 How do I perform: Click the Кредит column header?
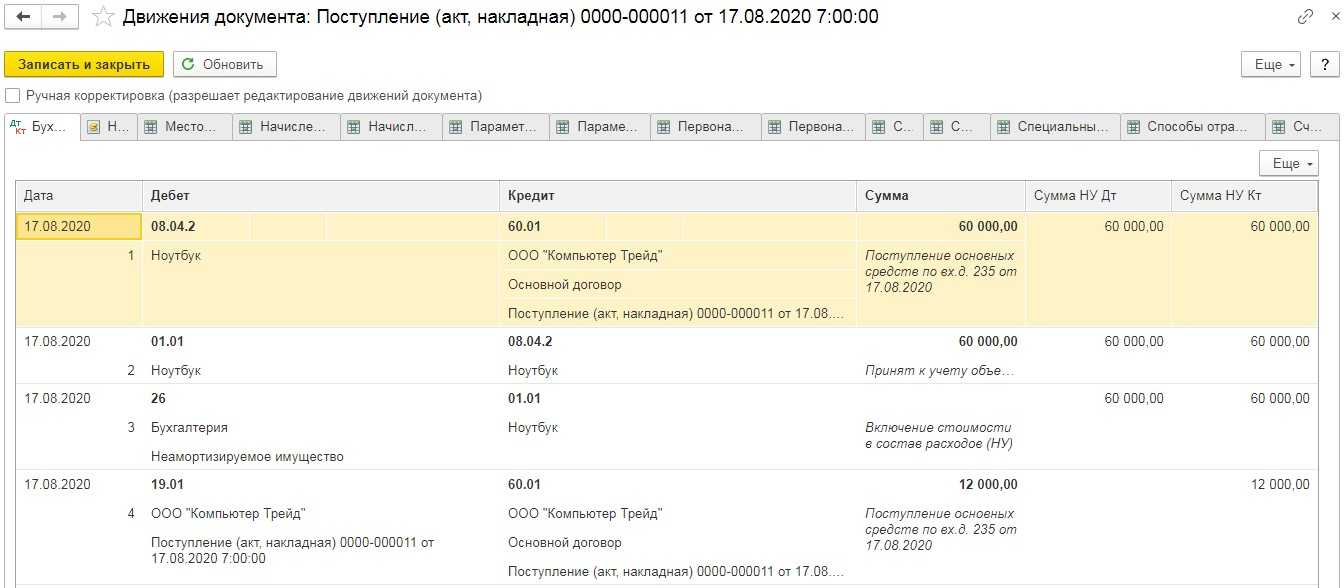click(678, 196)
